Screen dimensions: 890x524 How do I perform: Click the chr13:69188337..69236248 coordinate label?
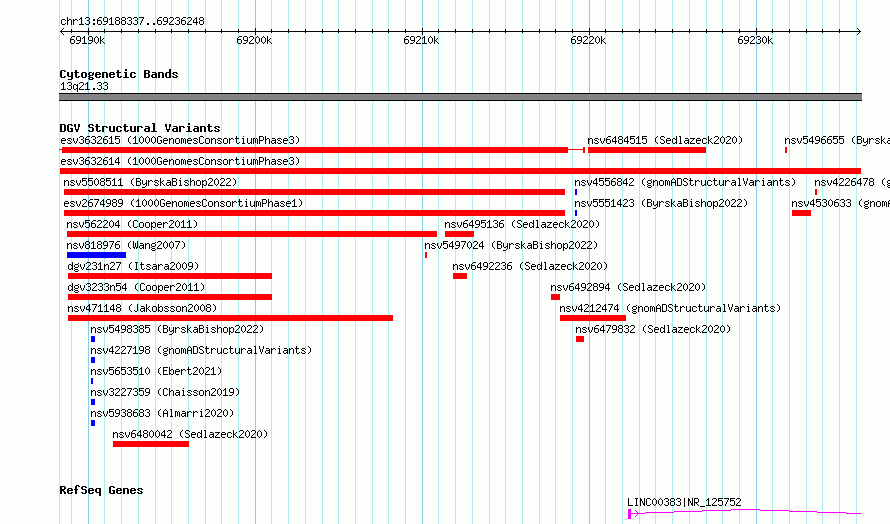coord(132,22)
